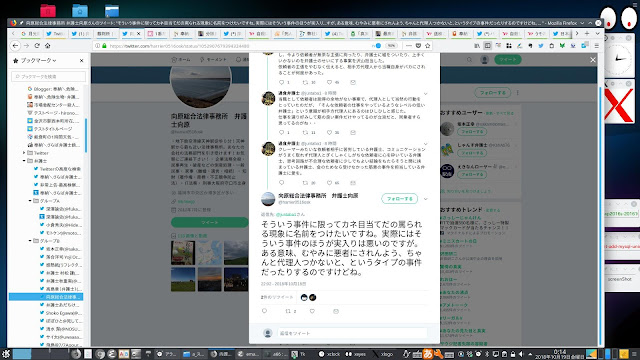Open the Firefox hamburger menu
640x360 pixels.
click(x=596, y=46)
